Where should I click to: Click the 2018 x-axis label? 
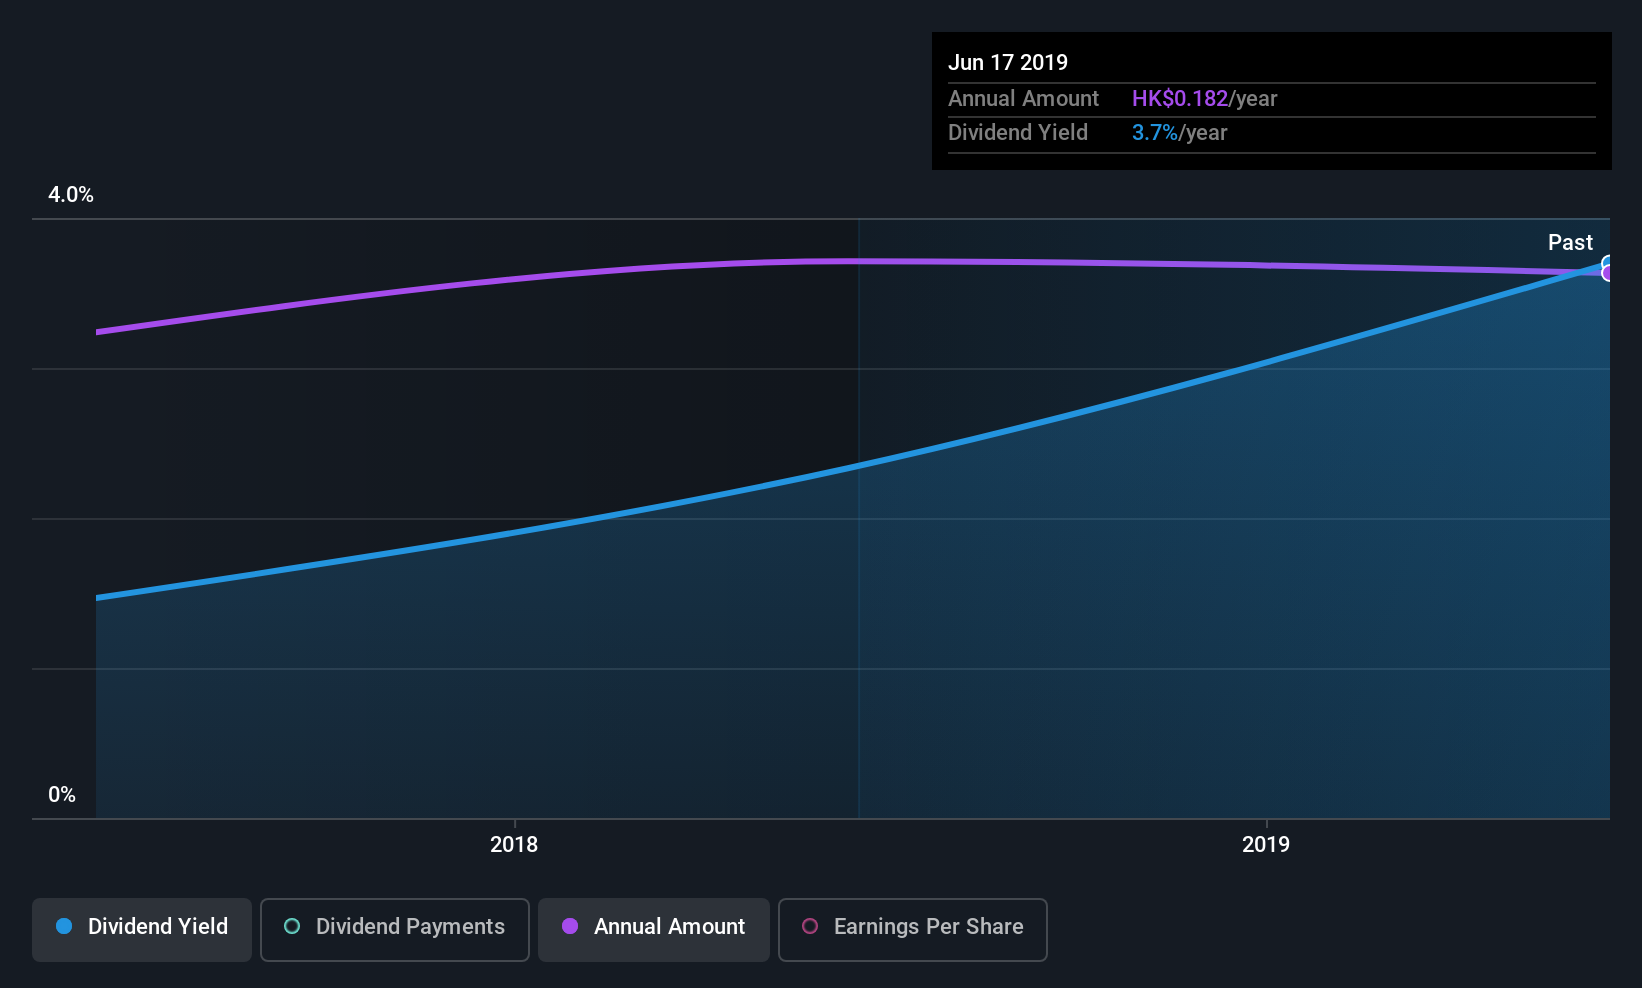(514, 844)
